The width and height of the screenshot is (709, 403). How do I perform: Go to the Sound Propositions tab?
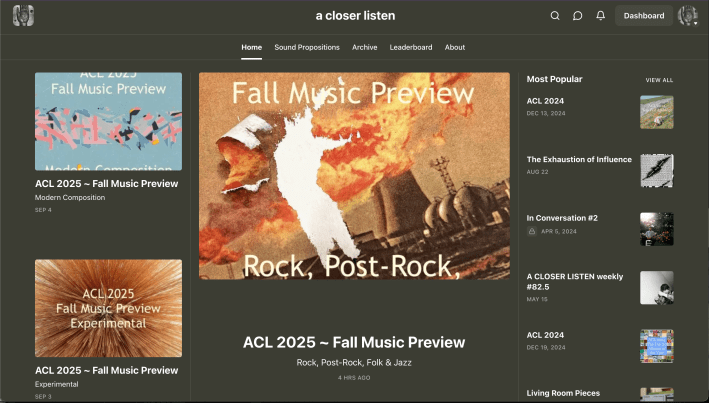point(307,47)
